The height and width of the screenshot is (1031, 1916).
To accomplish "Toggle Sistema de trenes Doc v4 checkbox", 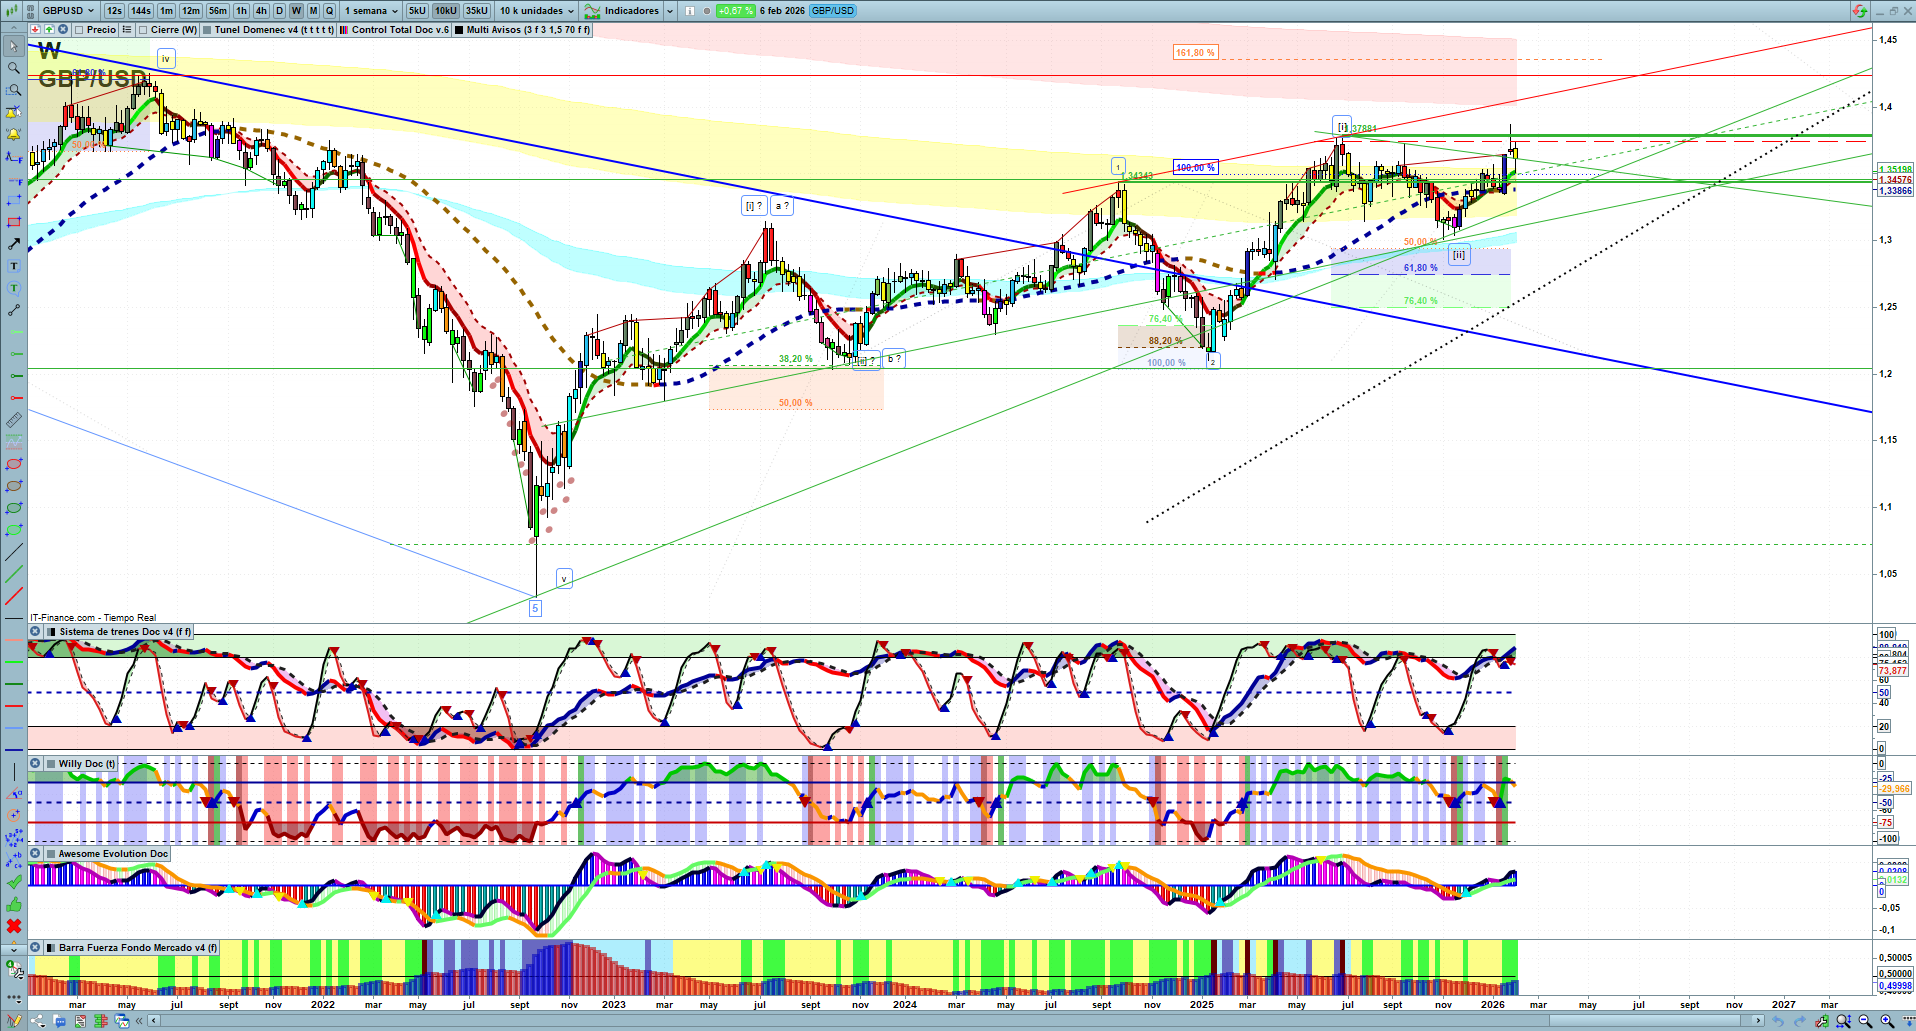I will click(50, 632).
